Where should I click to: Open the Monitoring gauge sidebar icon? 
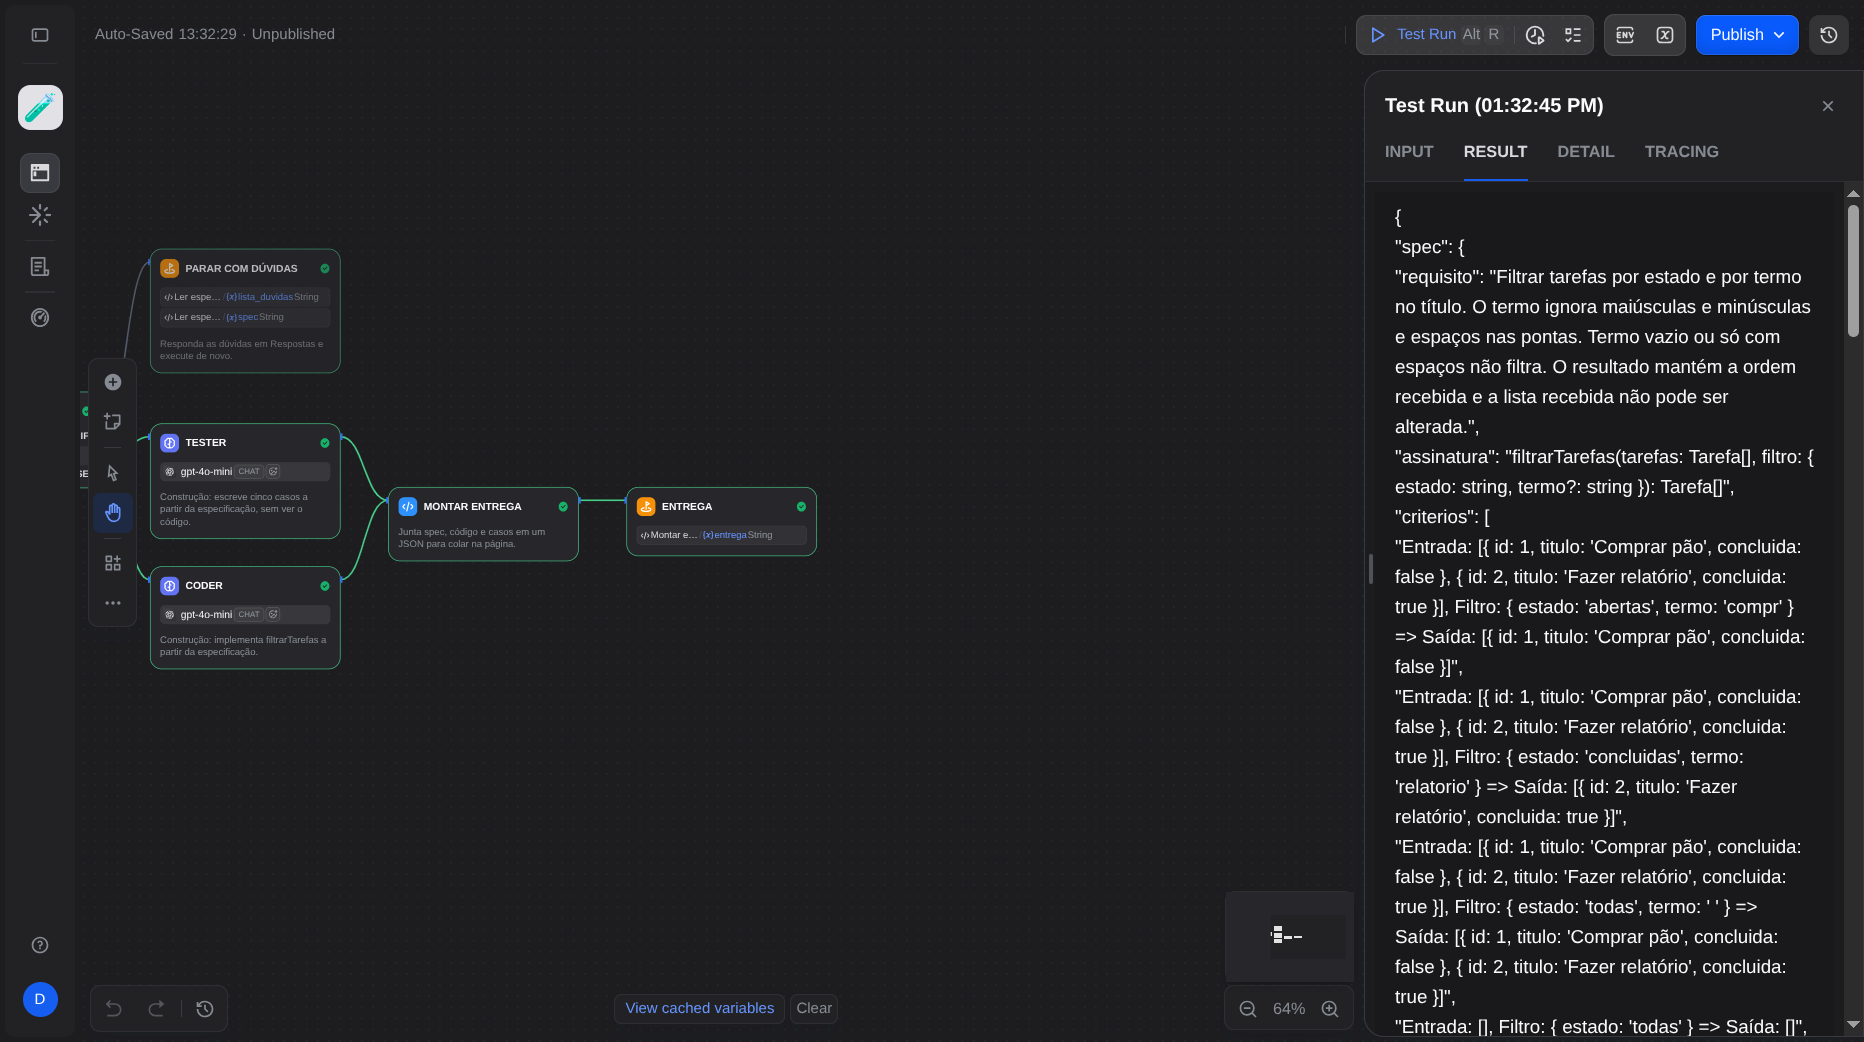point(40,318)
